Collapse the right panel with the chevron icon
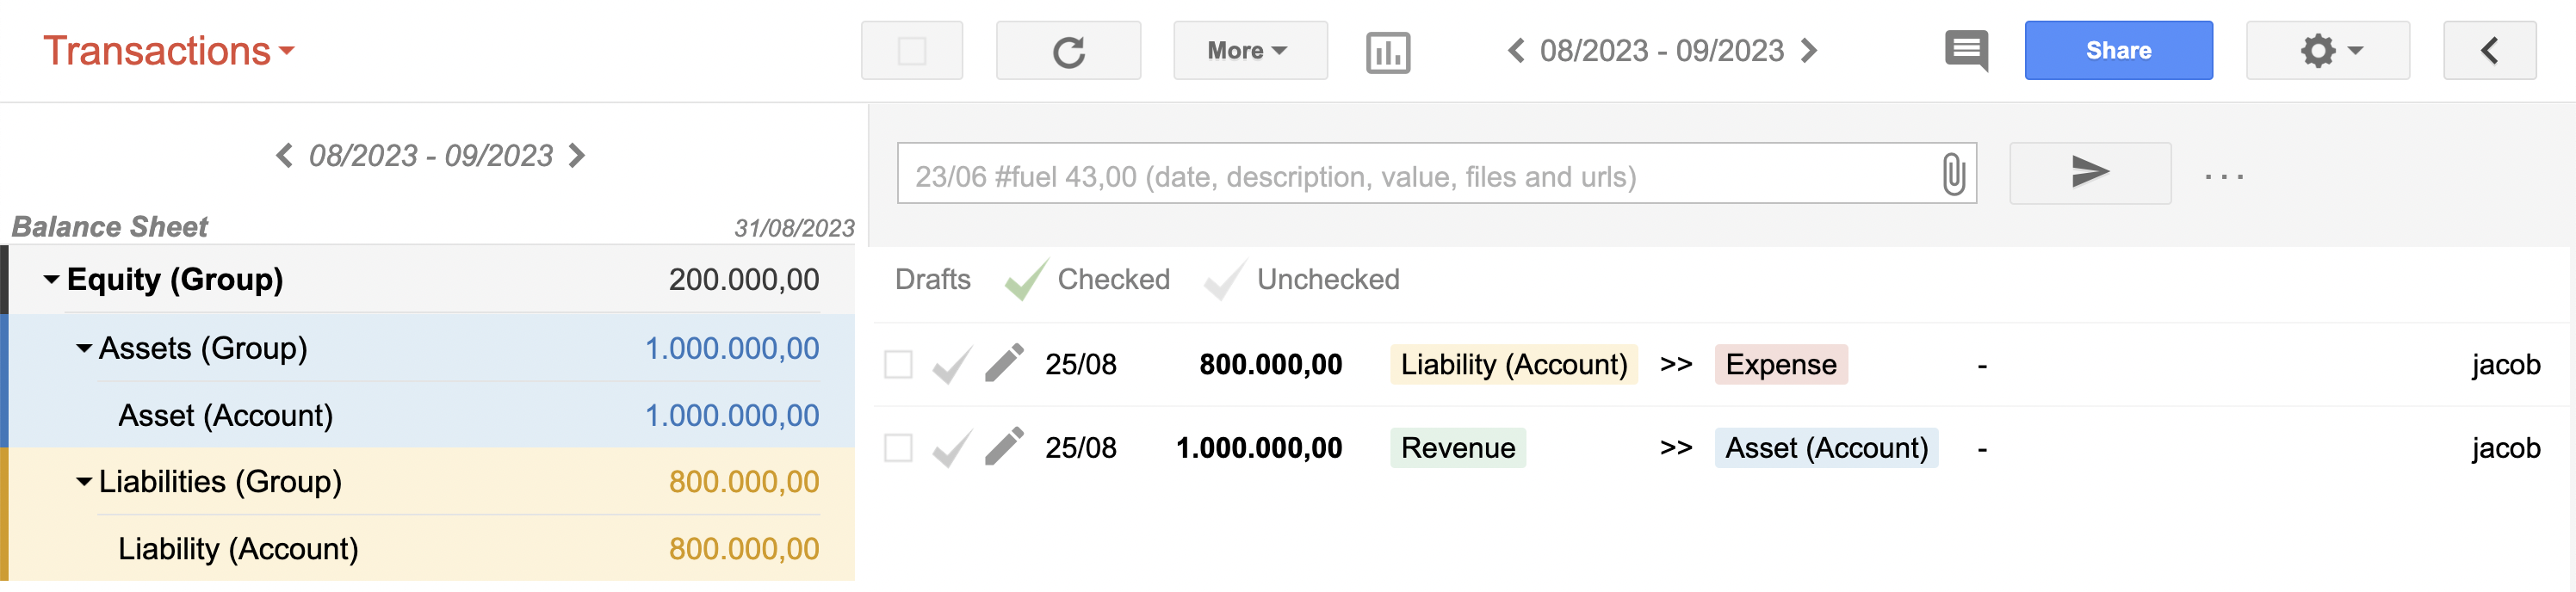2576x592 pixels. 2490,50
